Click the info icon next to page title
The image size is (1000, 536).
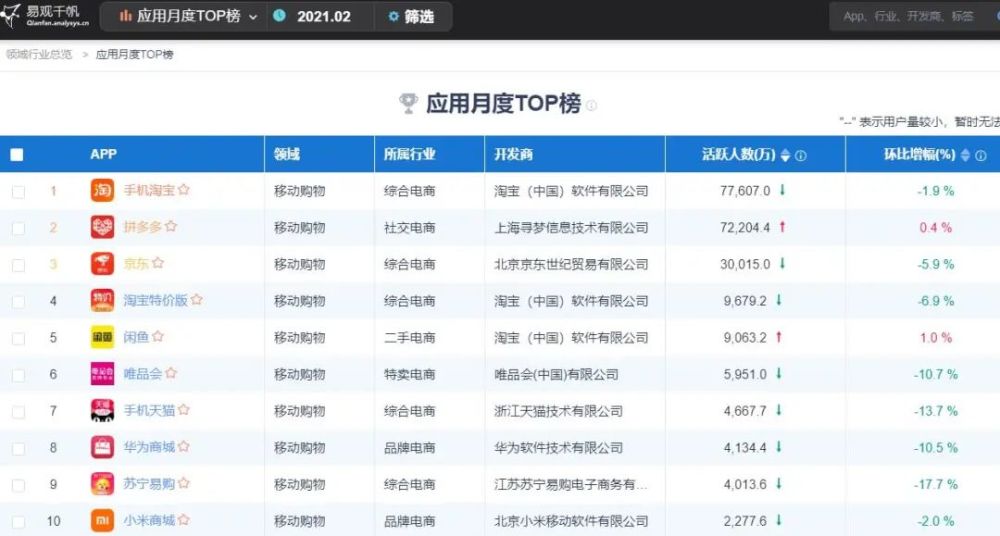click(x=591, y=105)
